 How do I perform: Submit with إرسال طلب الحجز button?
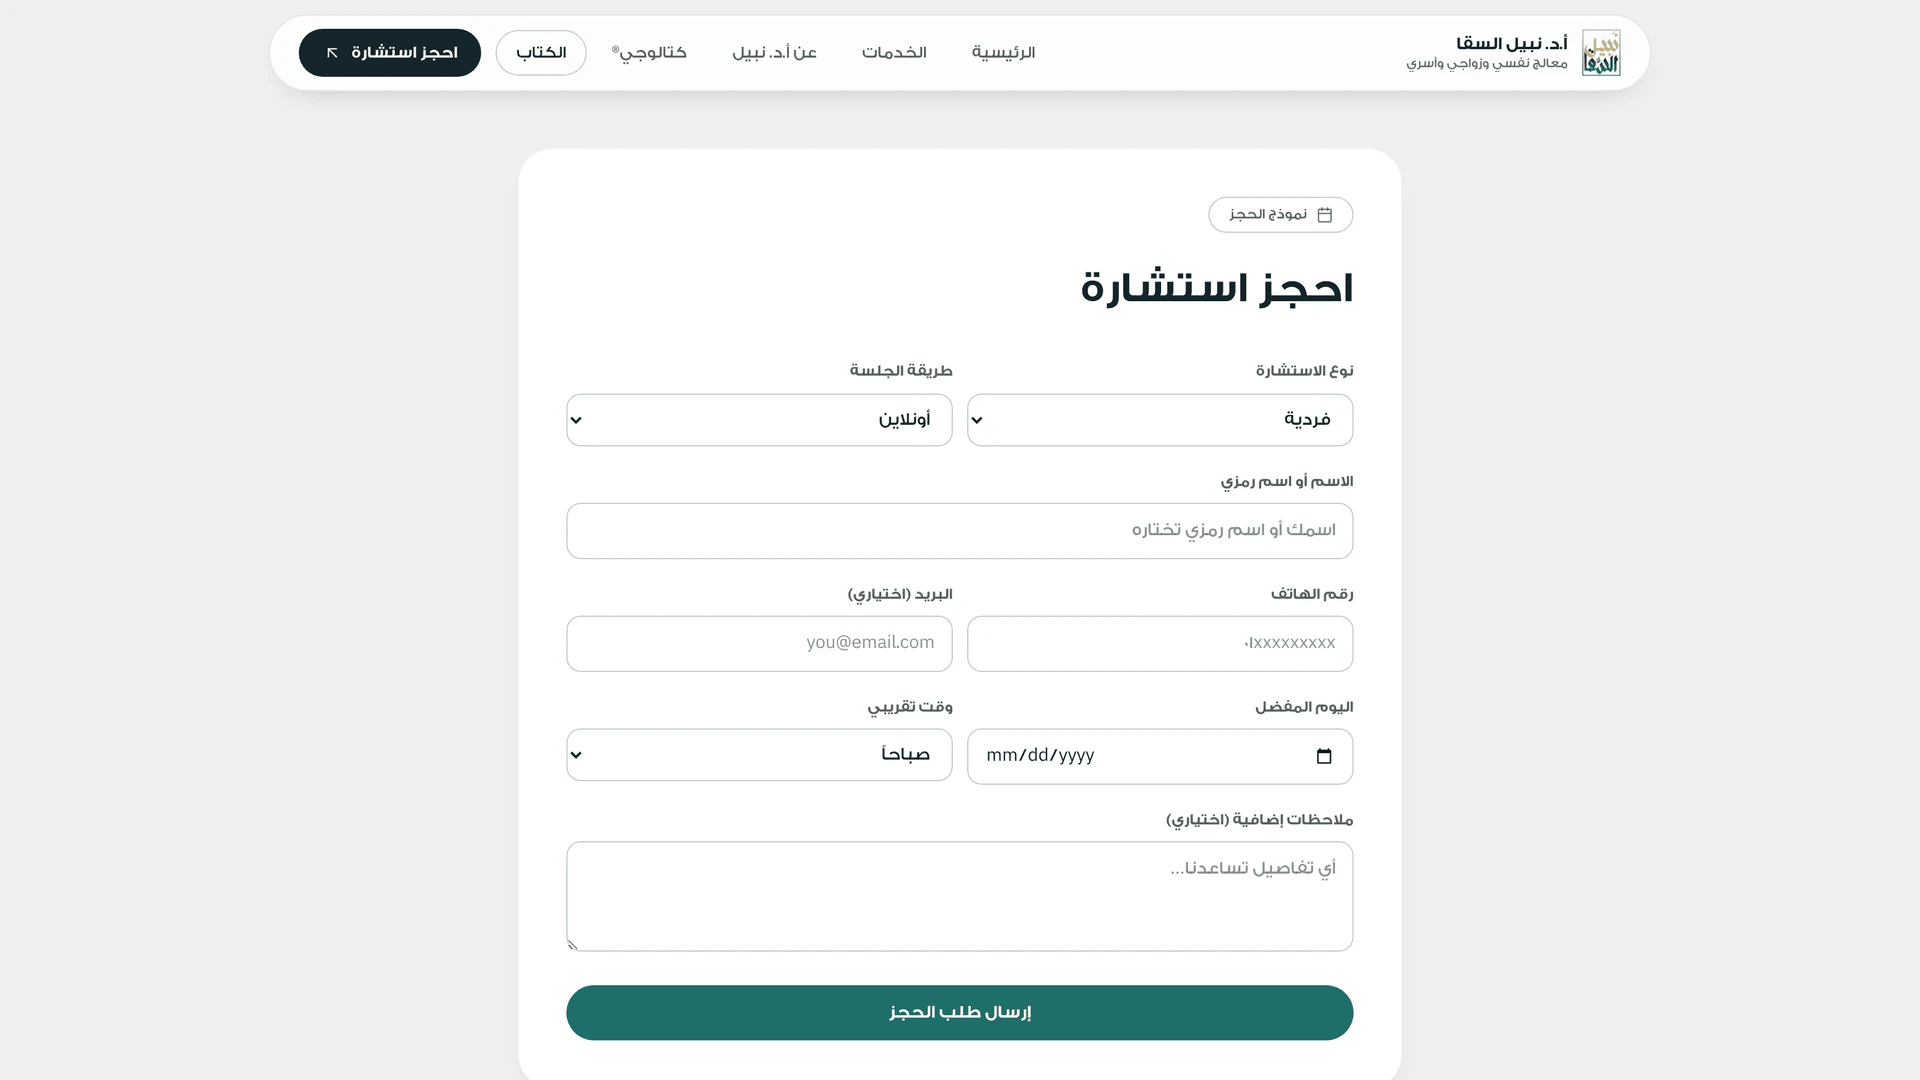960,1013
